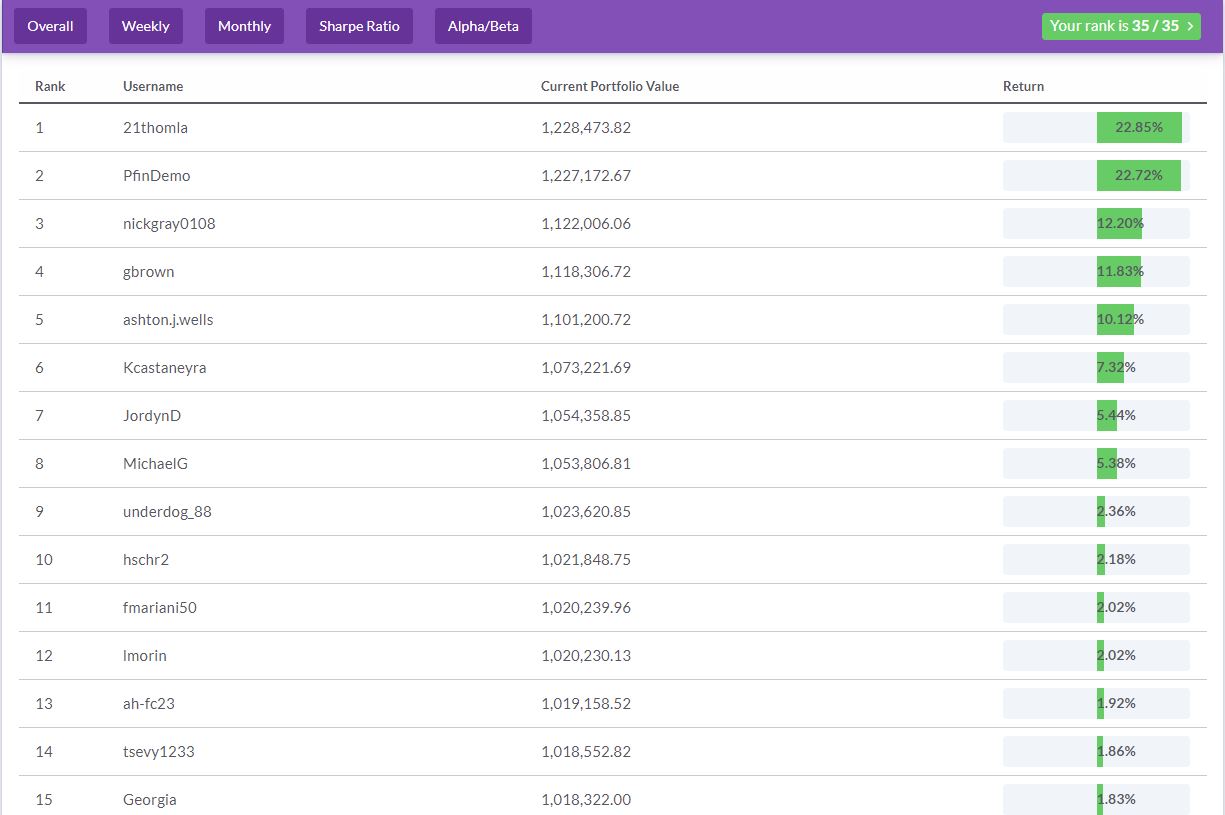Open the Alpha/Beta tab
This screenshot has width=1225, height=815.
coord(483,26)
